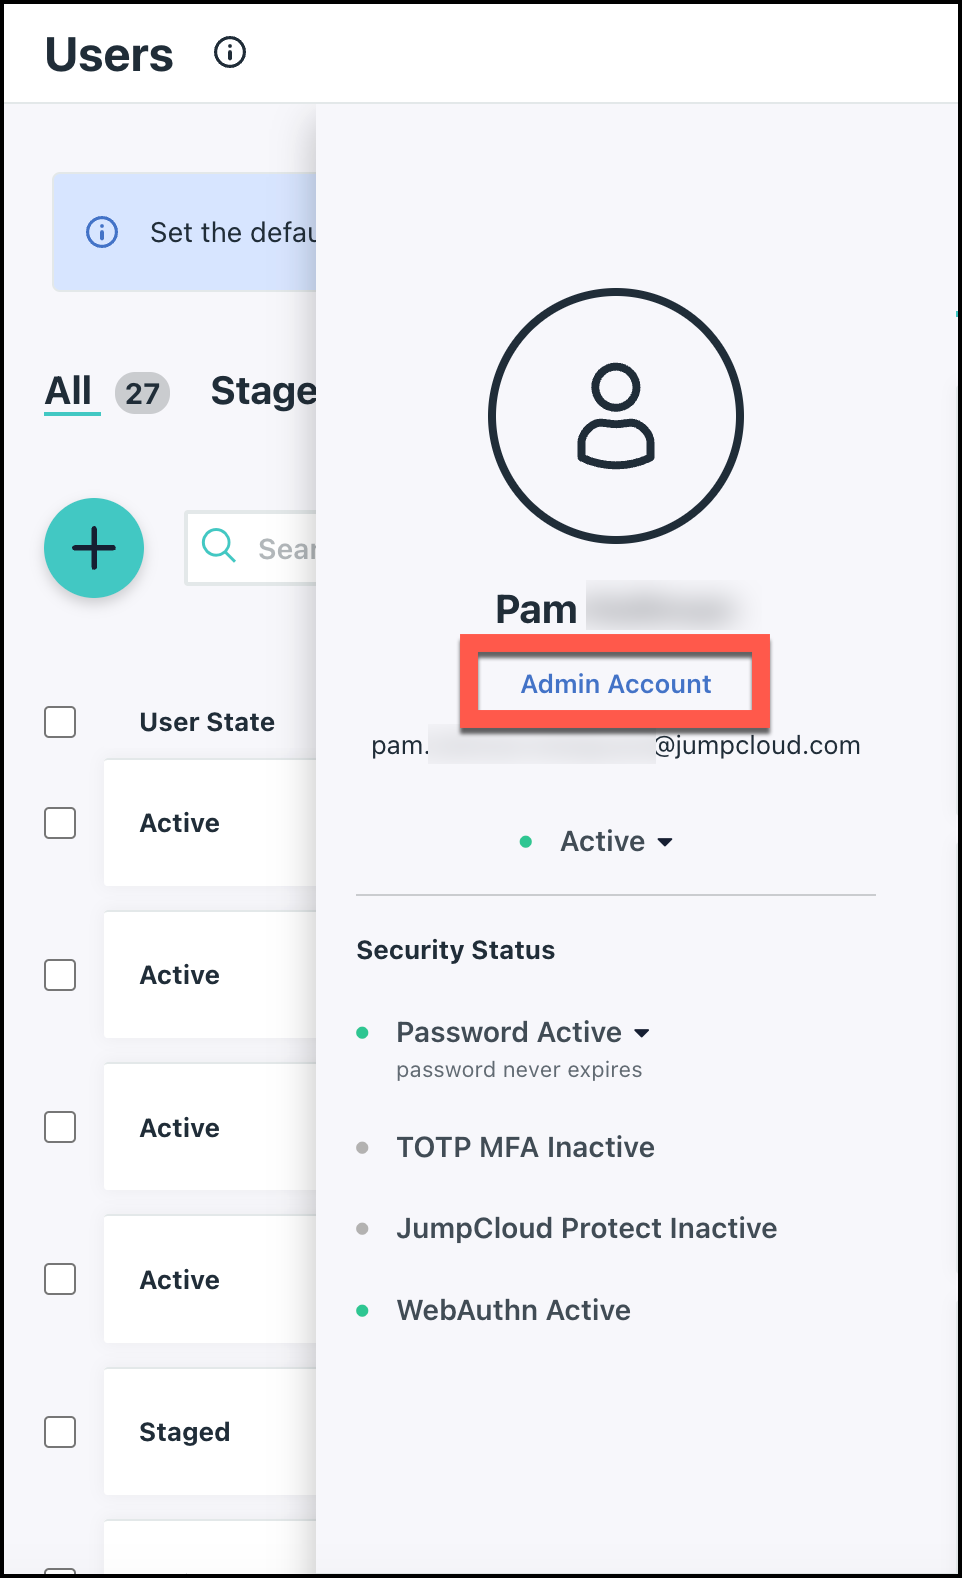962x1578 pixels.
Task: Tick the checkbox for the second Active user
Action: (60, 975)
